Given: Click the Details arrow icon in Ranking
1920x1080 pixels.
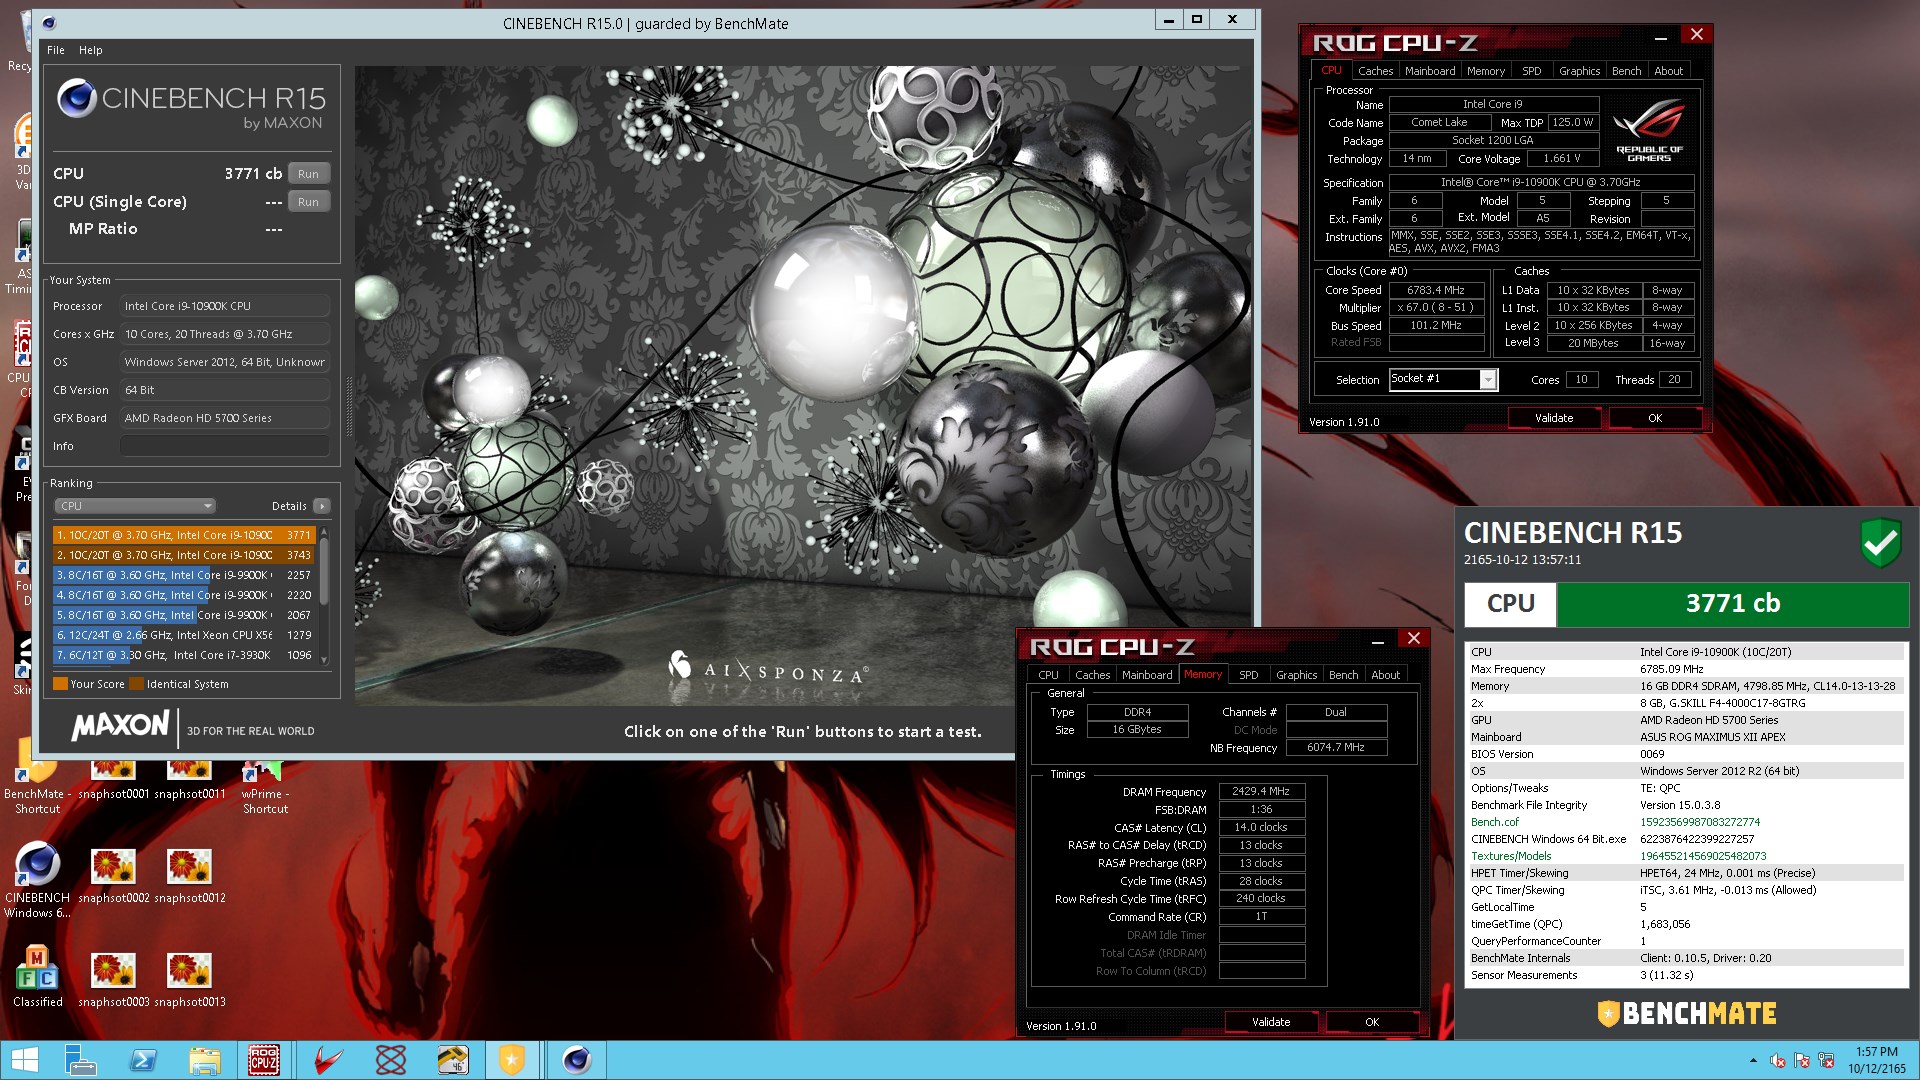Looking at the screenshot, I should coord(322,506).
